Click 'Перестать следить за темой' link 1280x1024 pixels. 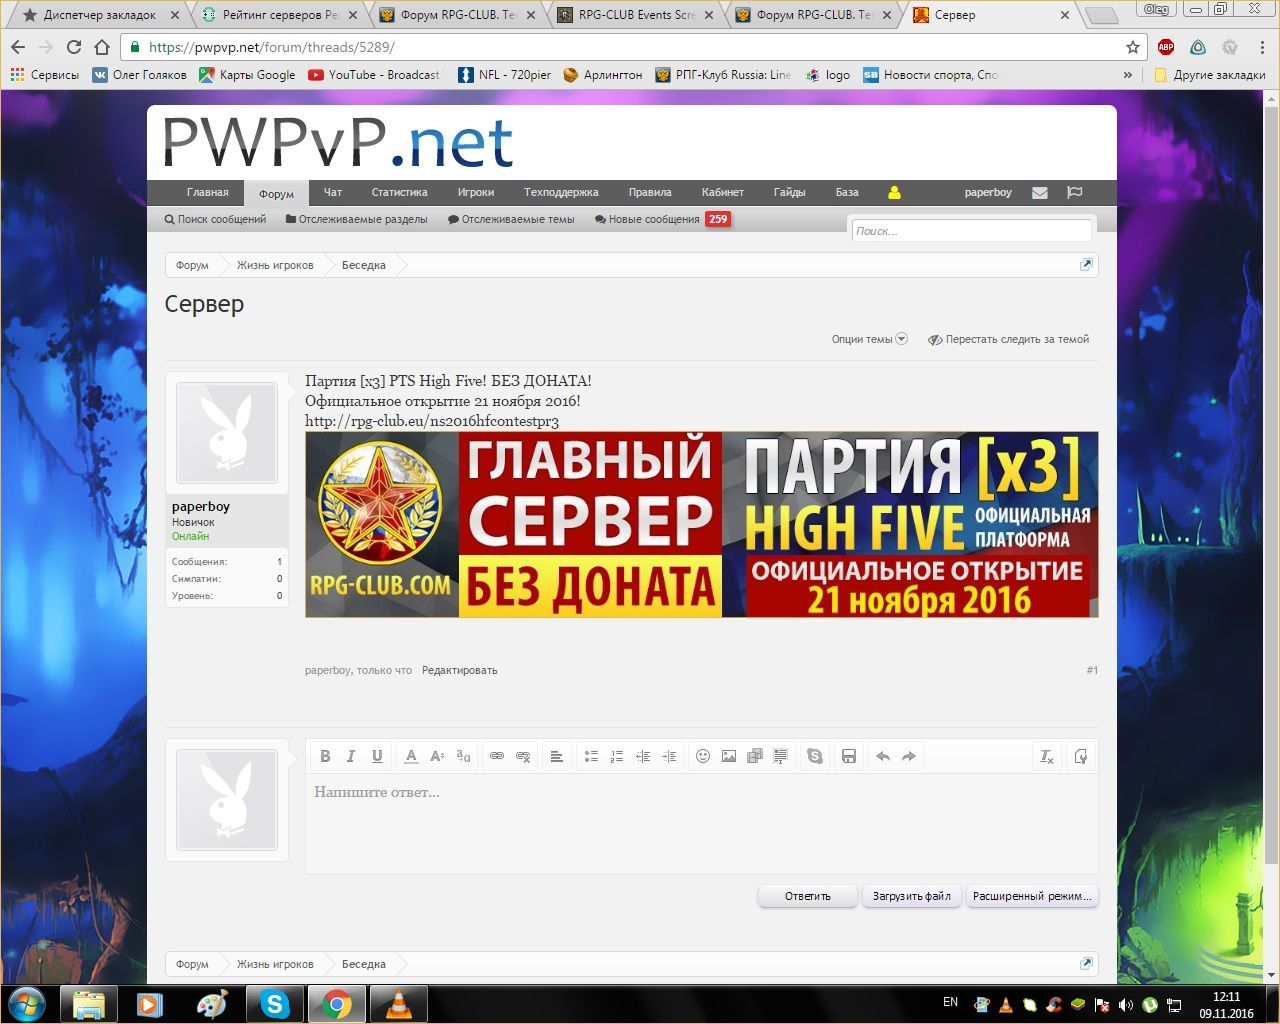[1009, 339]
